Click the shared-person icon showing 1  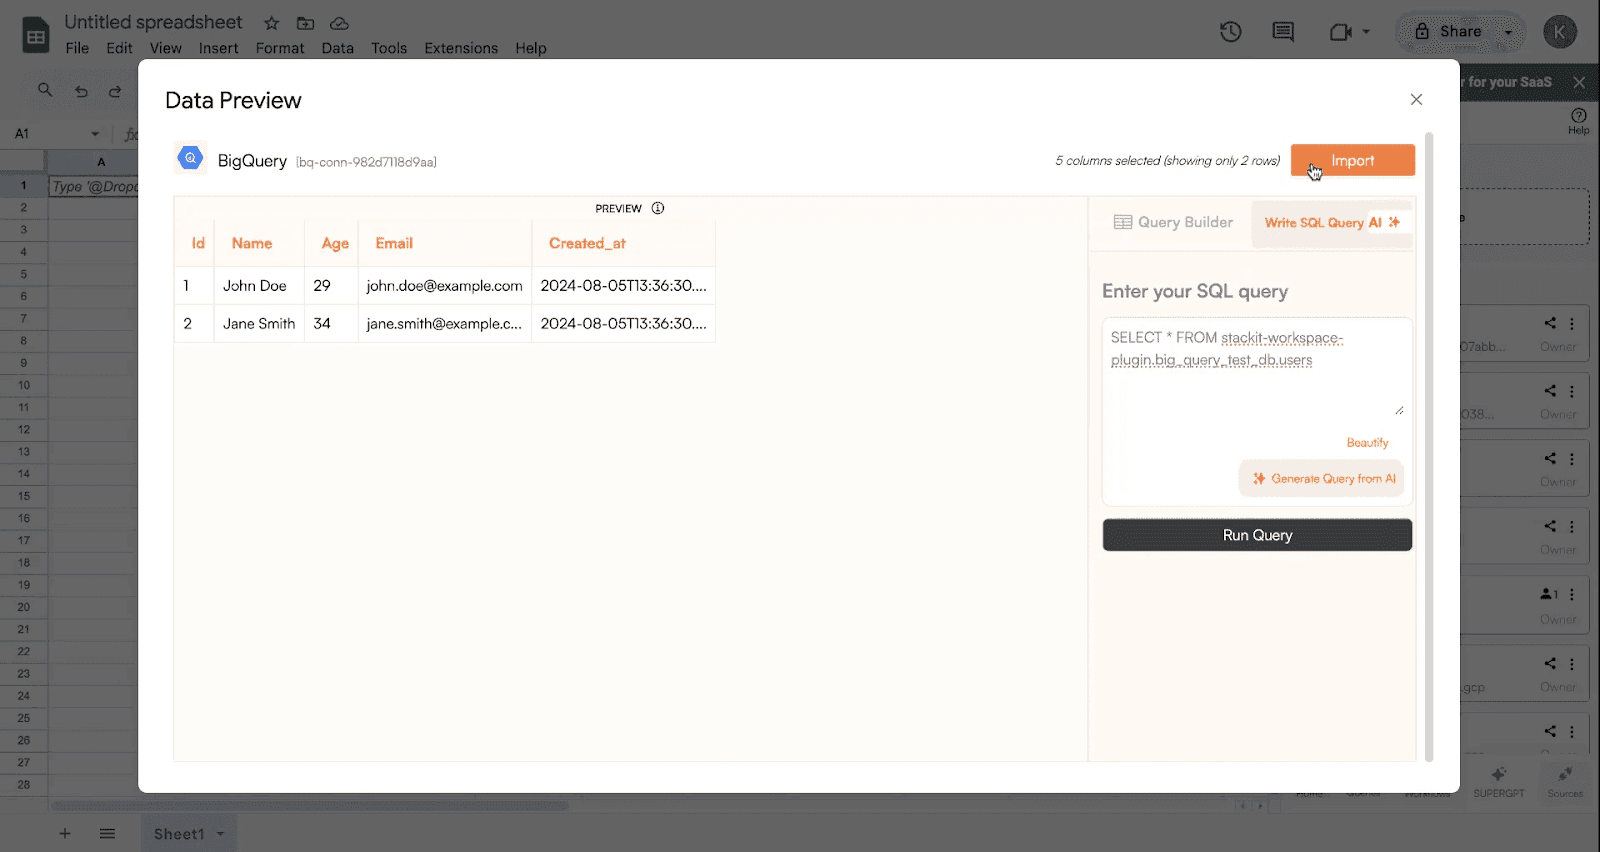1550,594
